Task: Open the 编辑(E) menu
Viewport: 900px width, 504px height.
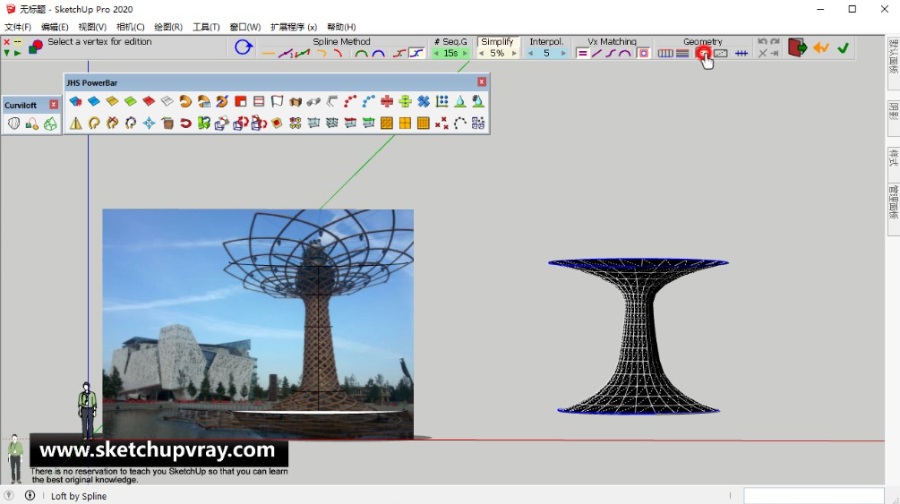Action: (x=55, y=27)
